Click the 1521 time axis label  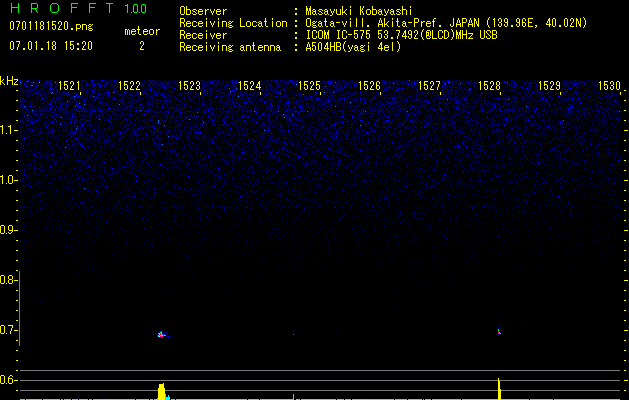(69, 86)
